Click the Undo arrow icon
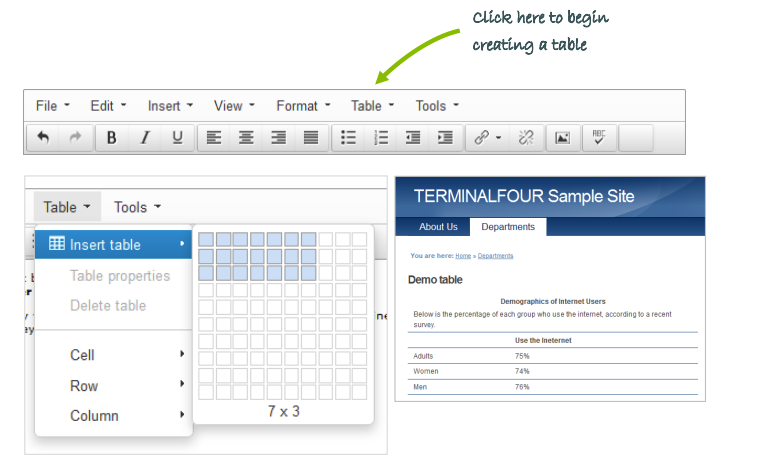The image size is (777, 464). (x=43, y=138)
